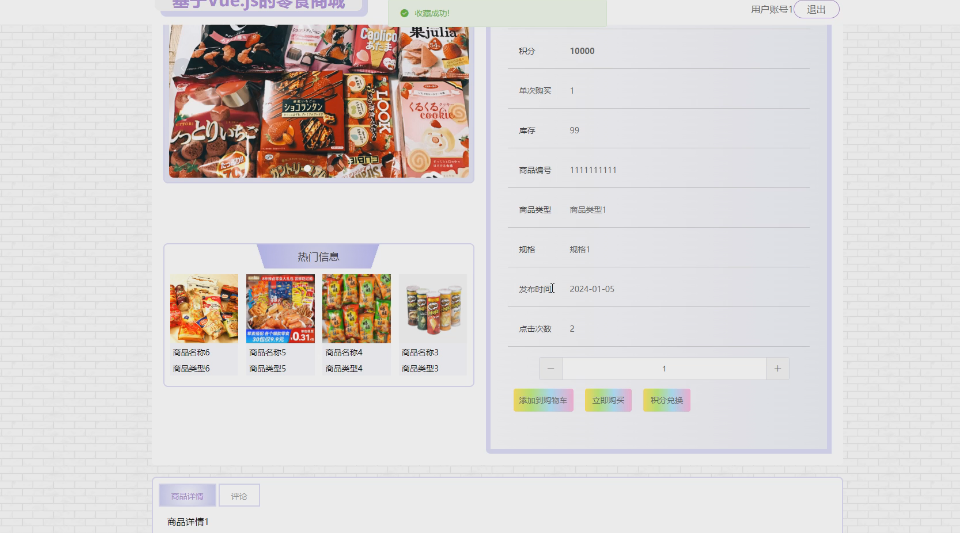Click the main snack product image

[x=319, y=102]
